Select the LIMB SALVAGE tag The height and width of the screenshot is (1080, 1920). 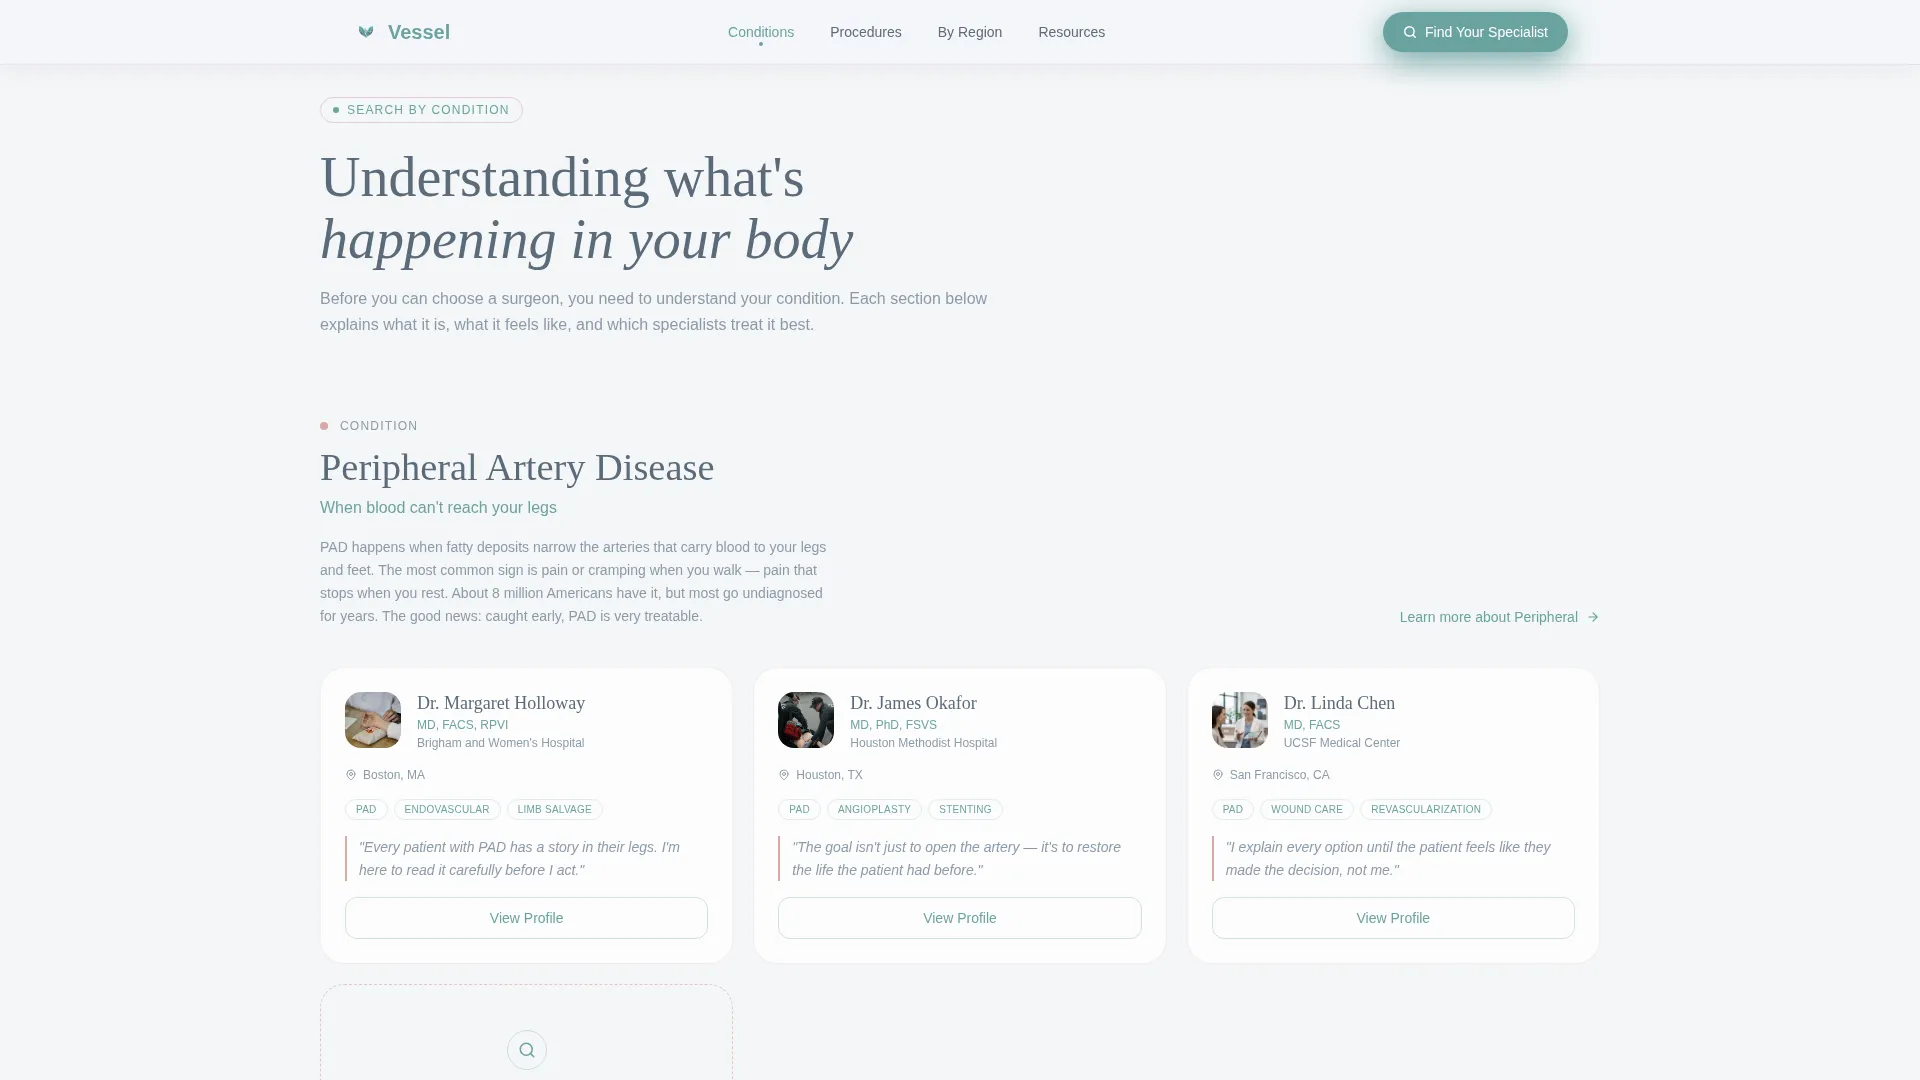[555, 809]
